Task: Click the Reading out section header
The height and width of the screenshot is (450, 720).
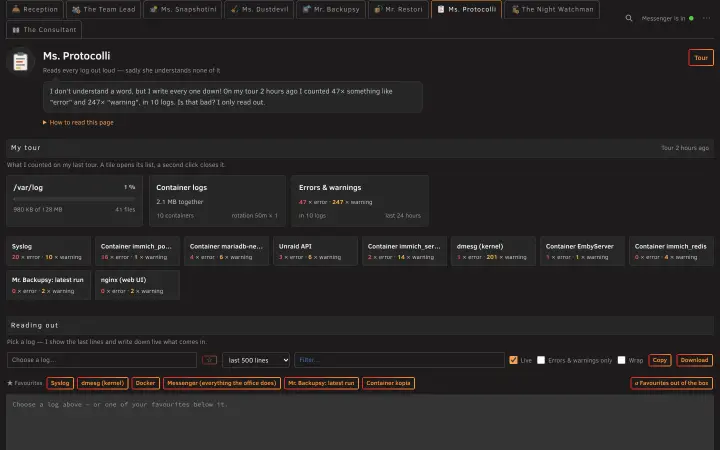Action: [x=360, y=325]
